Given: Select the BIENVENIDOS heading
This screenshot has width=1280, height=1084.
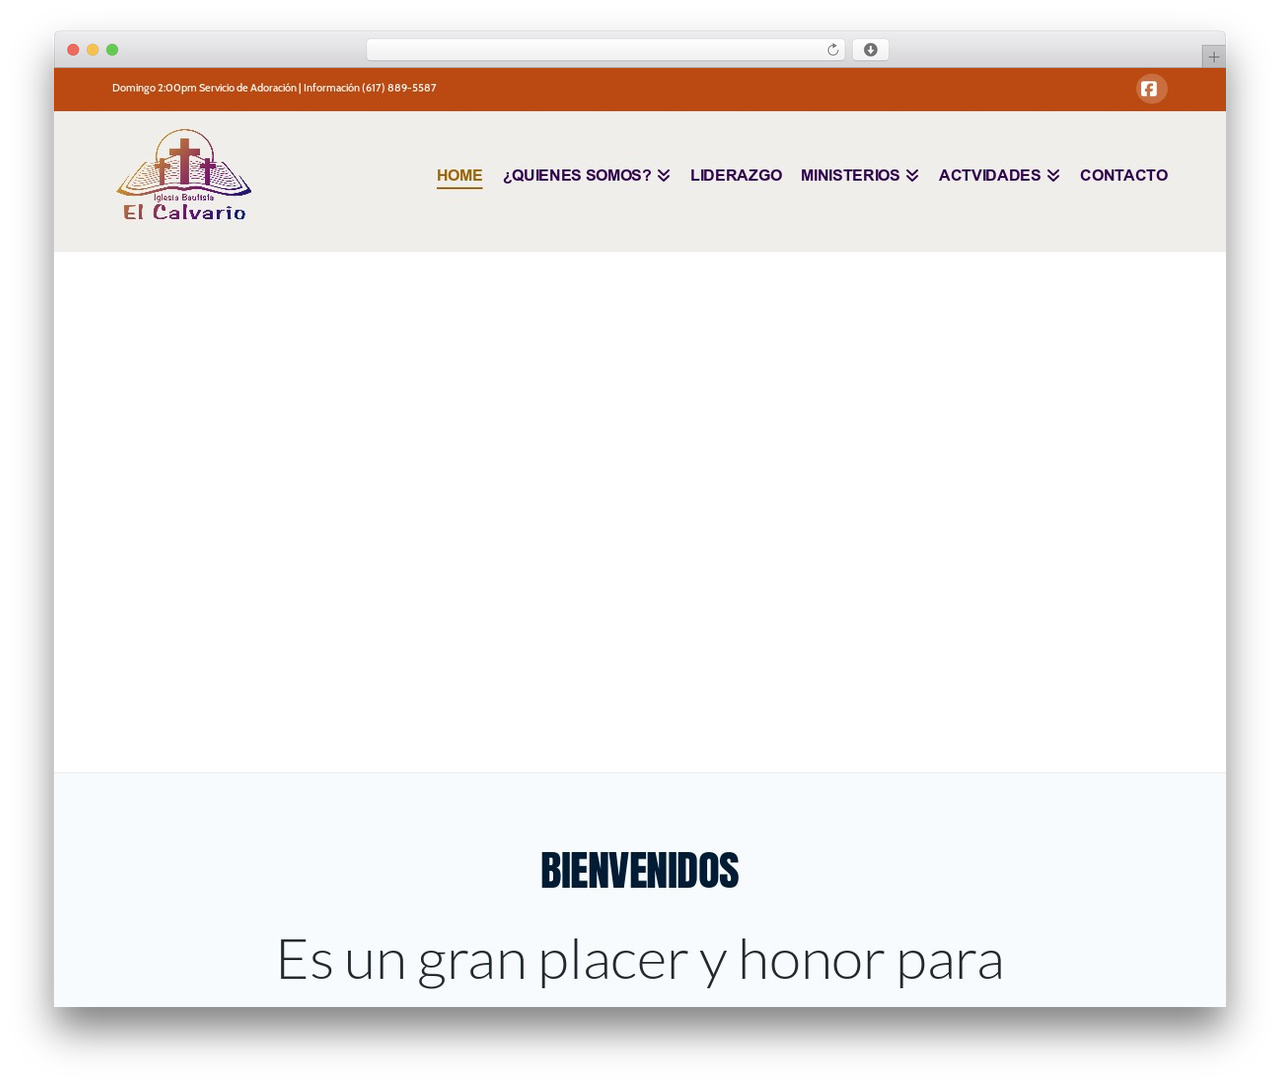Looking at the screenshot, I should click(640, 871).
